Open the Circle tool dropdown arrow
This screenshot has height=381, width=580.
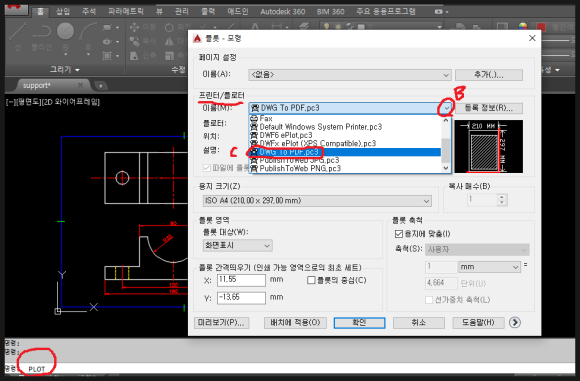pos(65,54)
